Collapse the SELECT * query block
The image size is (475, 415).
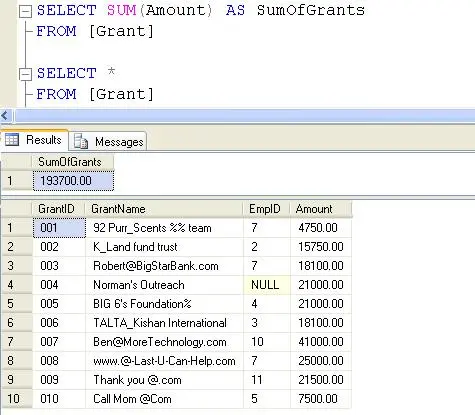25,74
